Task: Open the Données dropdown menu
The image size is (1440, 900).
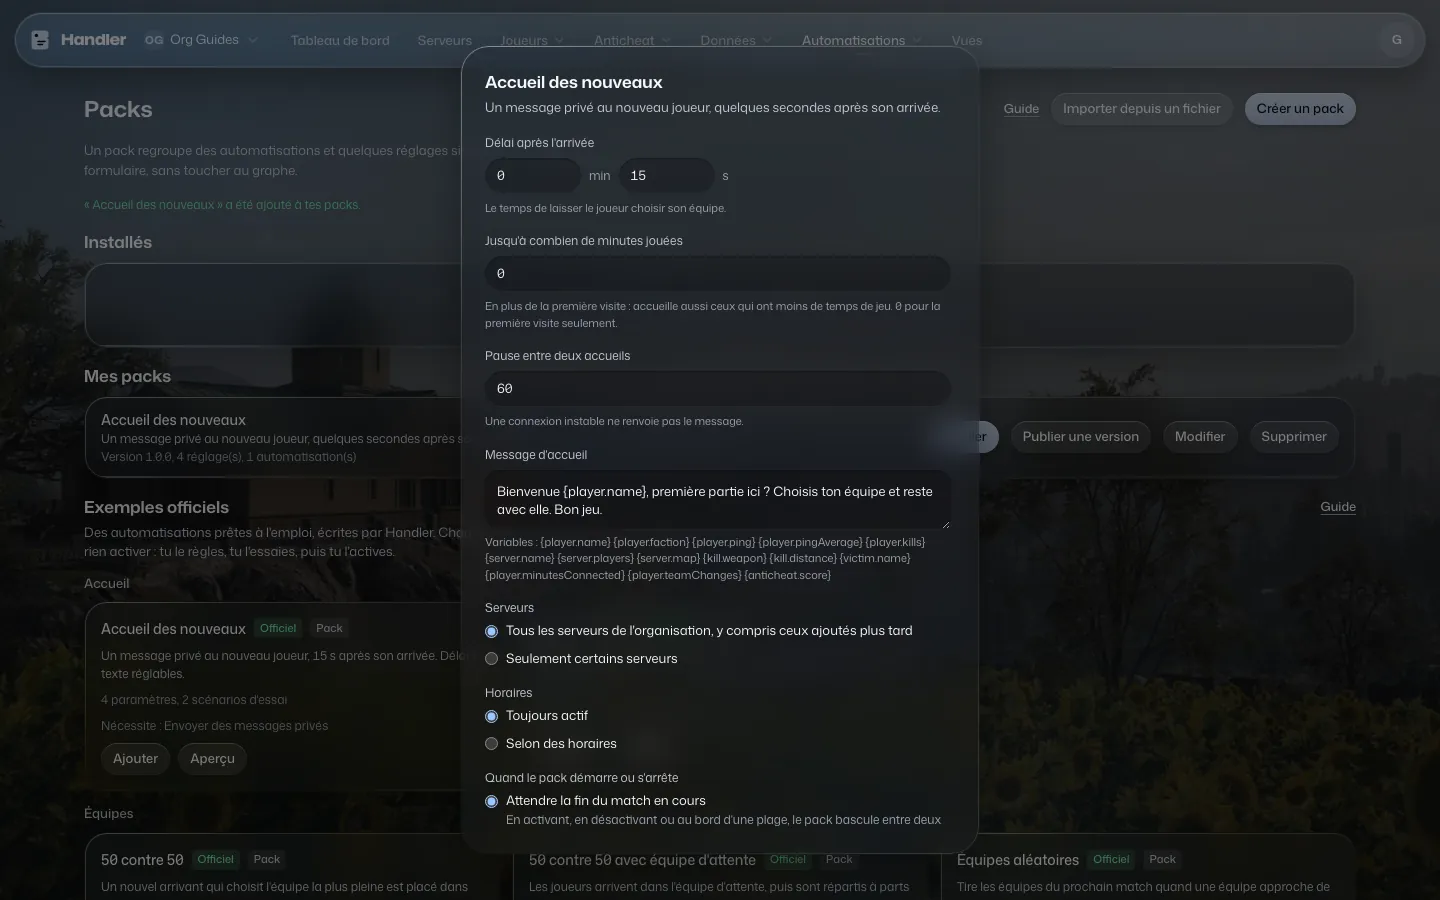Action: coord(736,40)
